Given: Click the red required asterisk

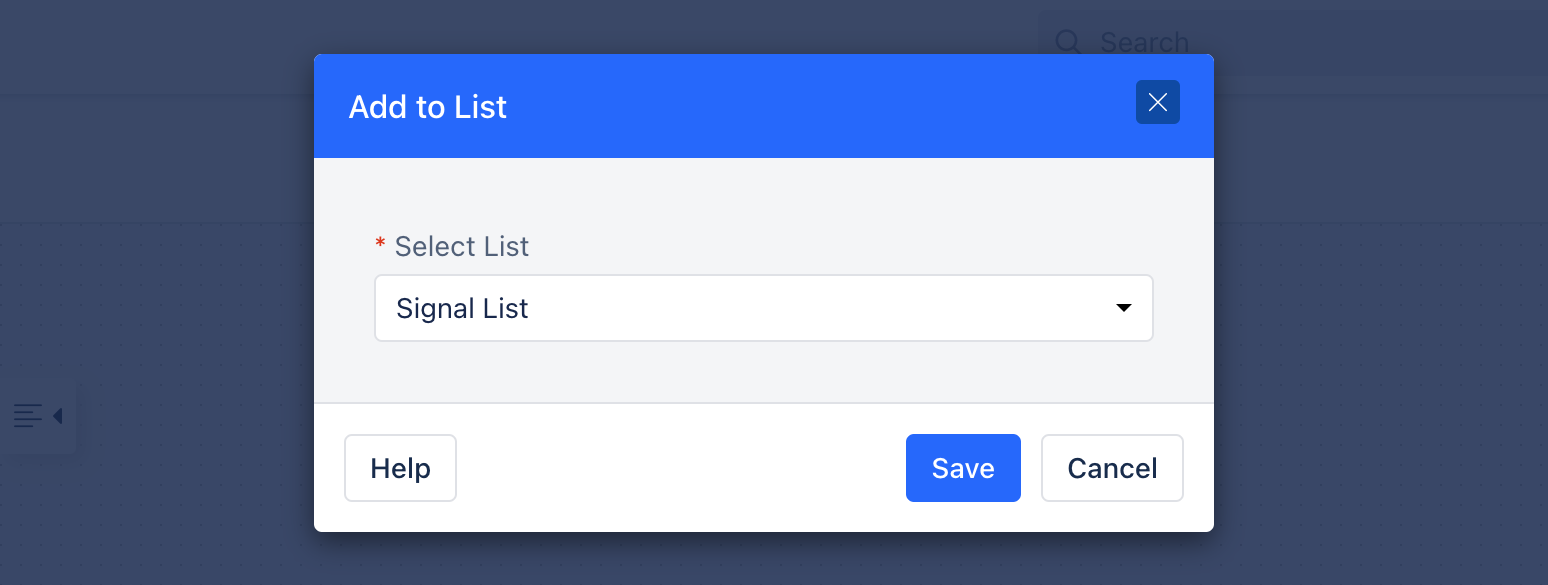Looking at the screenshot, I should click(x=380, y=245).
